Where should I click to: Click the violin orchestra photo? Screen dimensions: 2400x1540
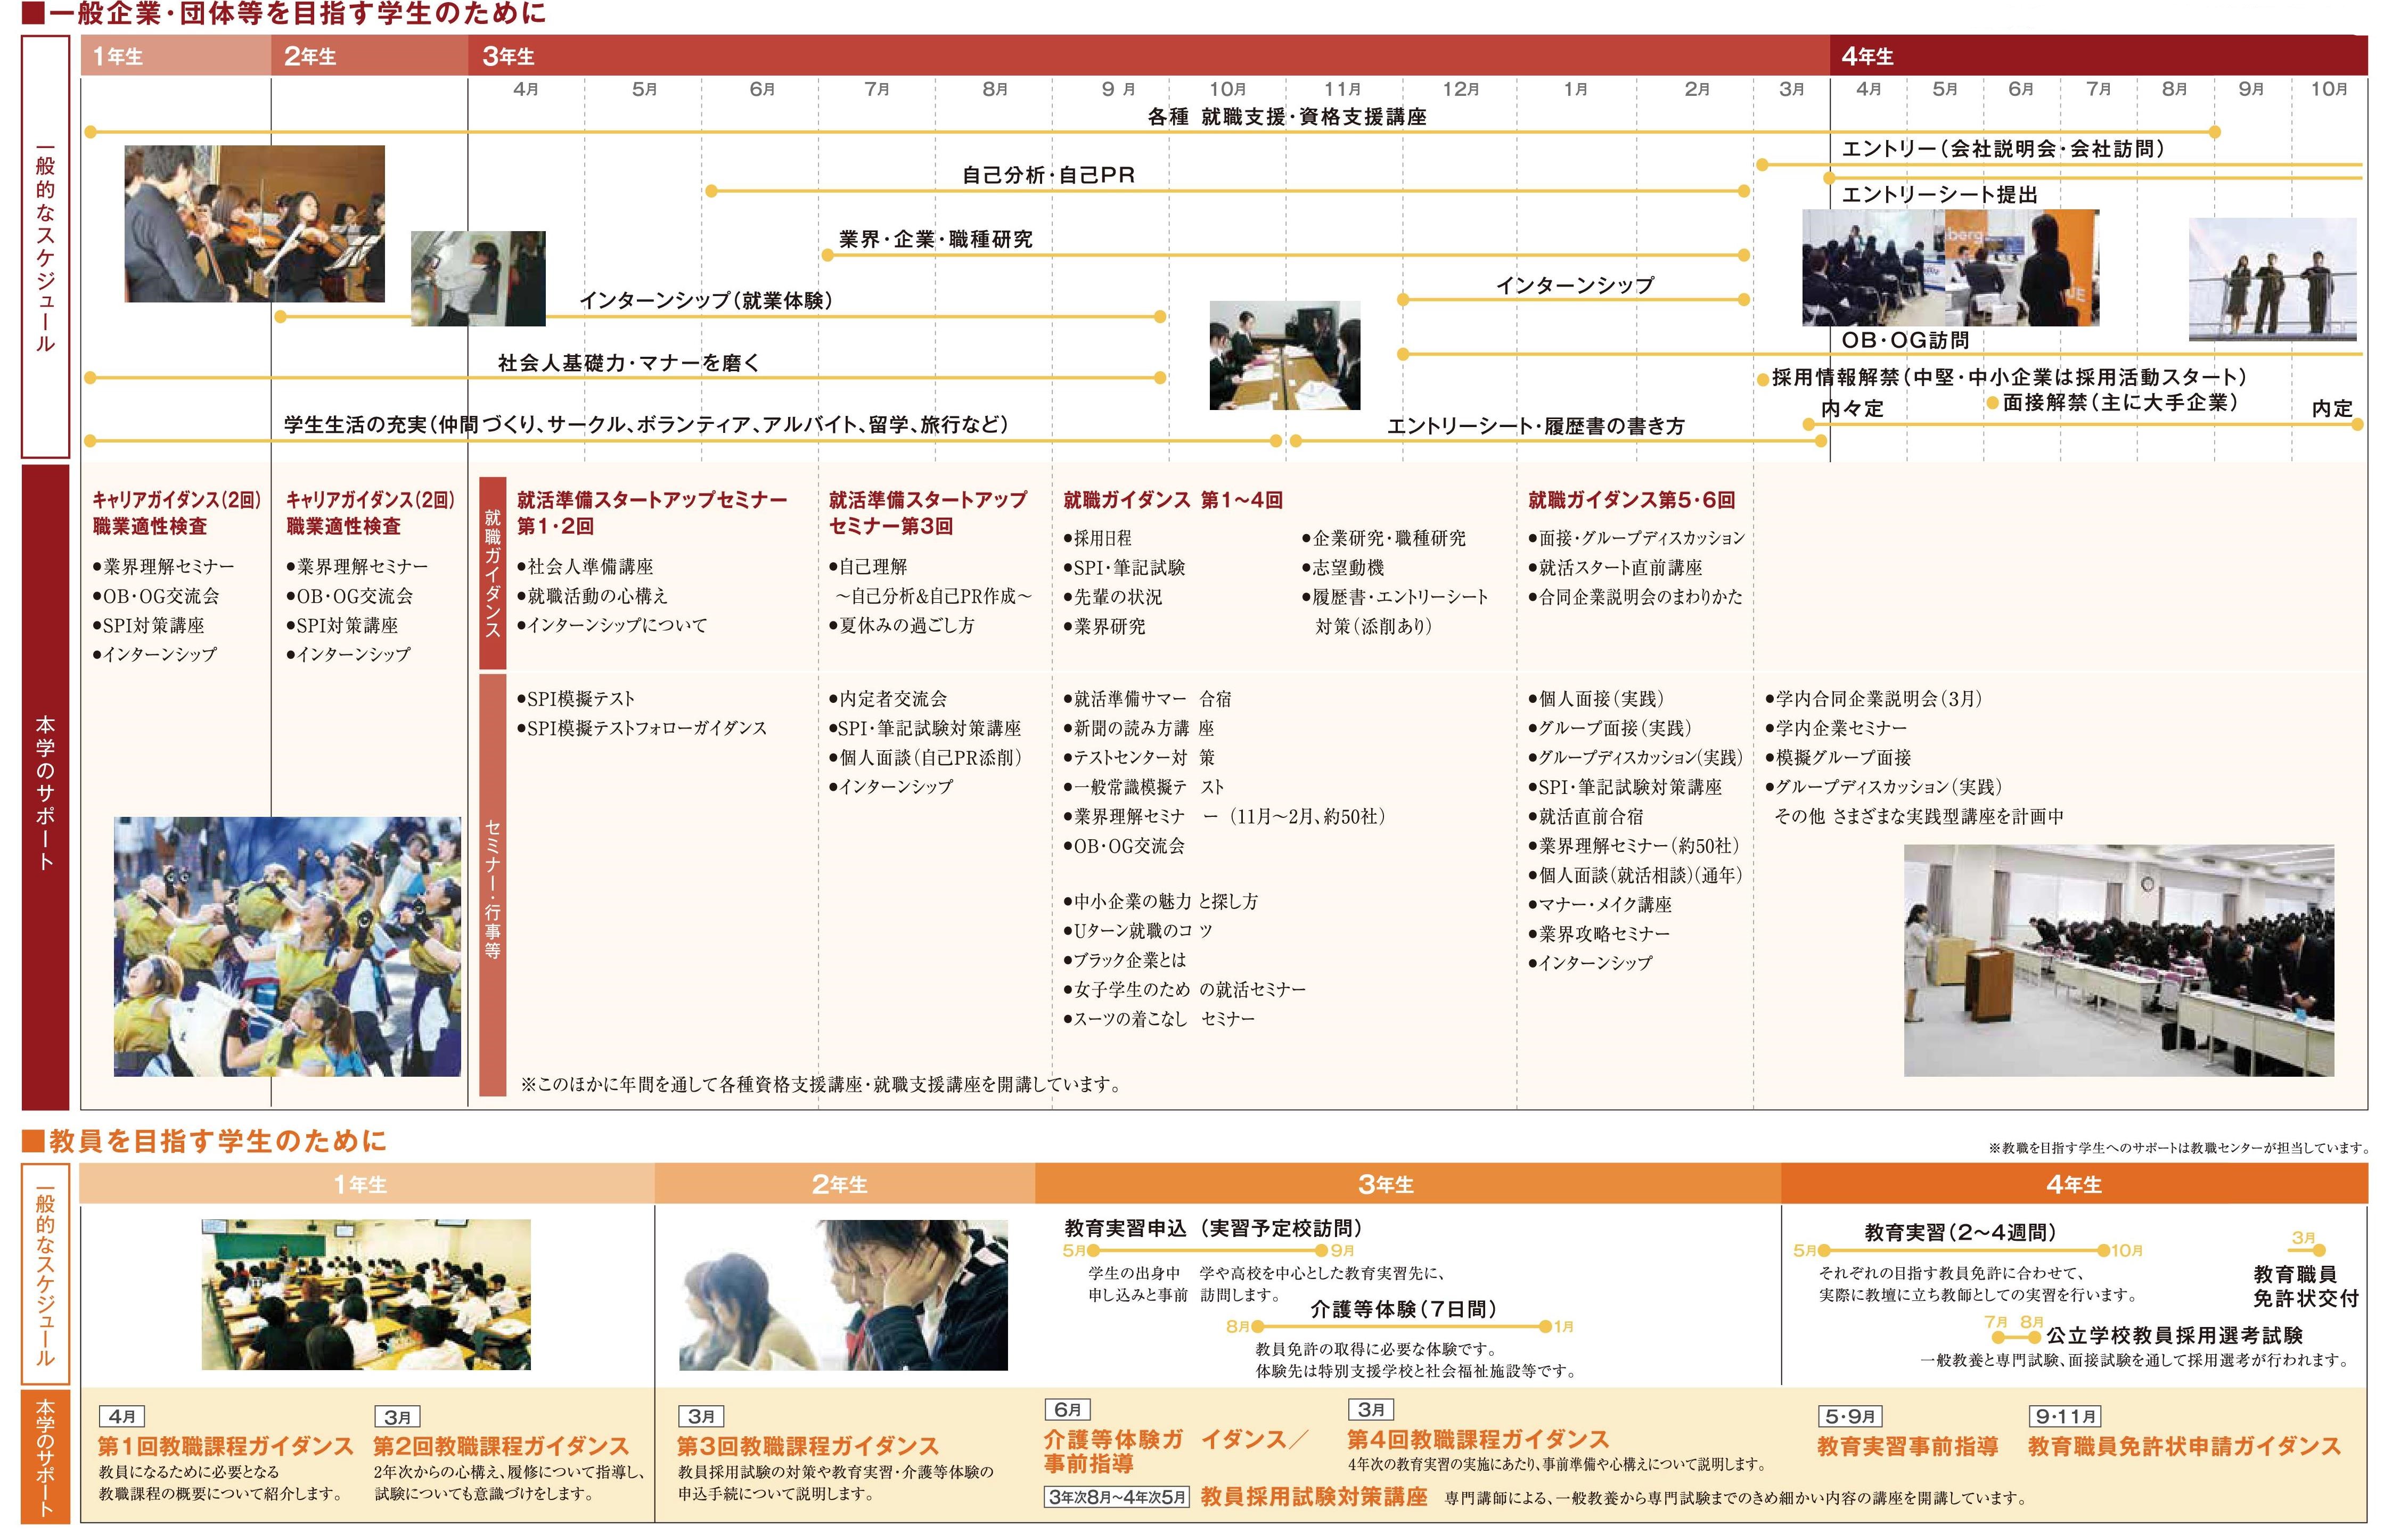point(254,223)
